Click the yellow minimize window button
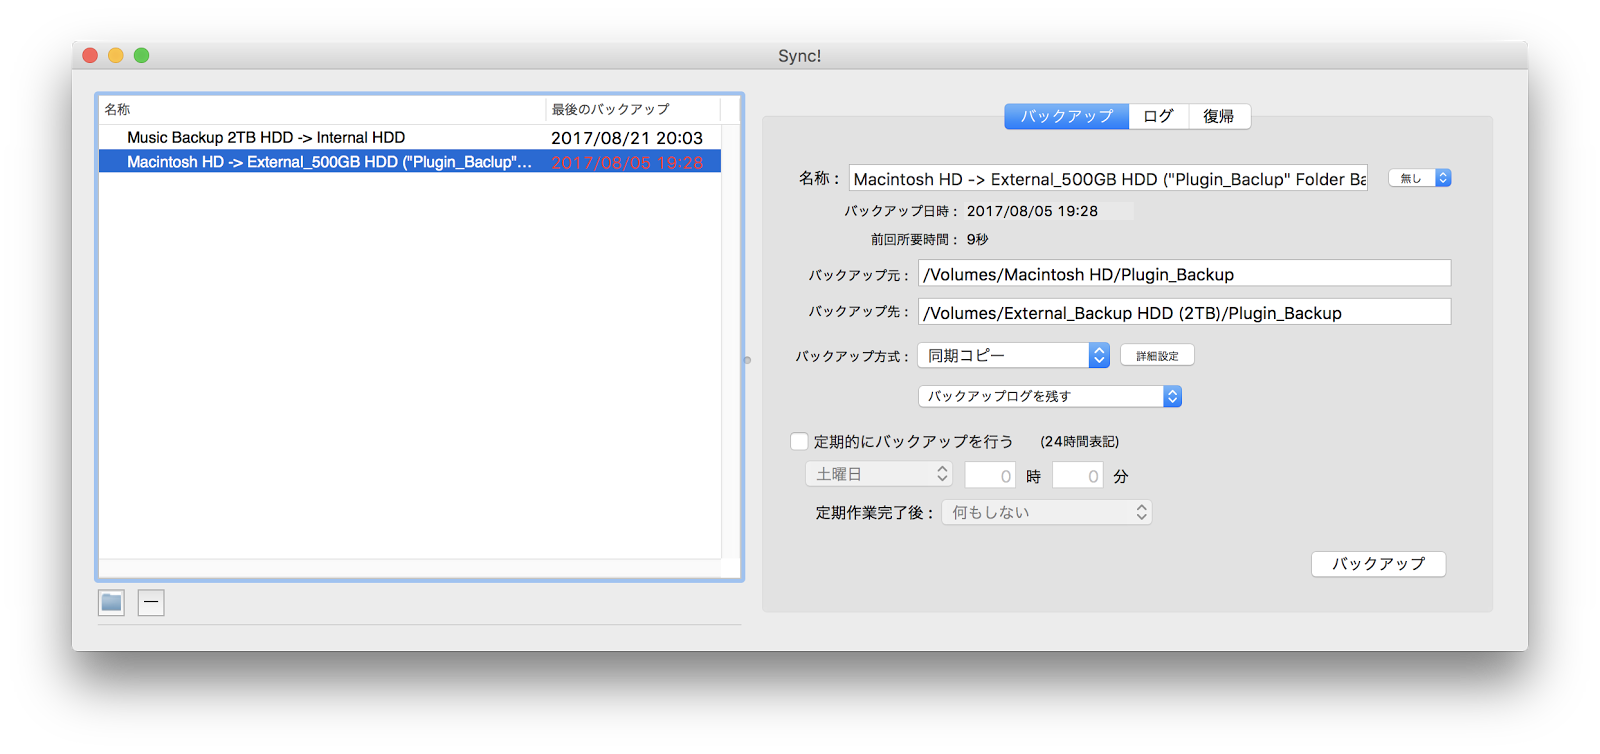Screen dimensions: 1600x754 (116, 55)
